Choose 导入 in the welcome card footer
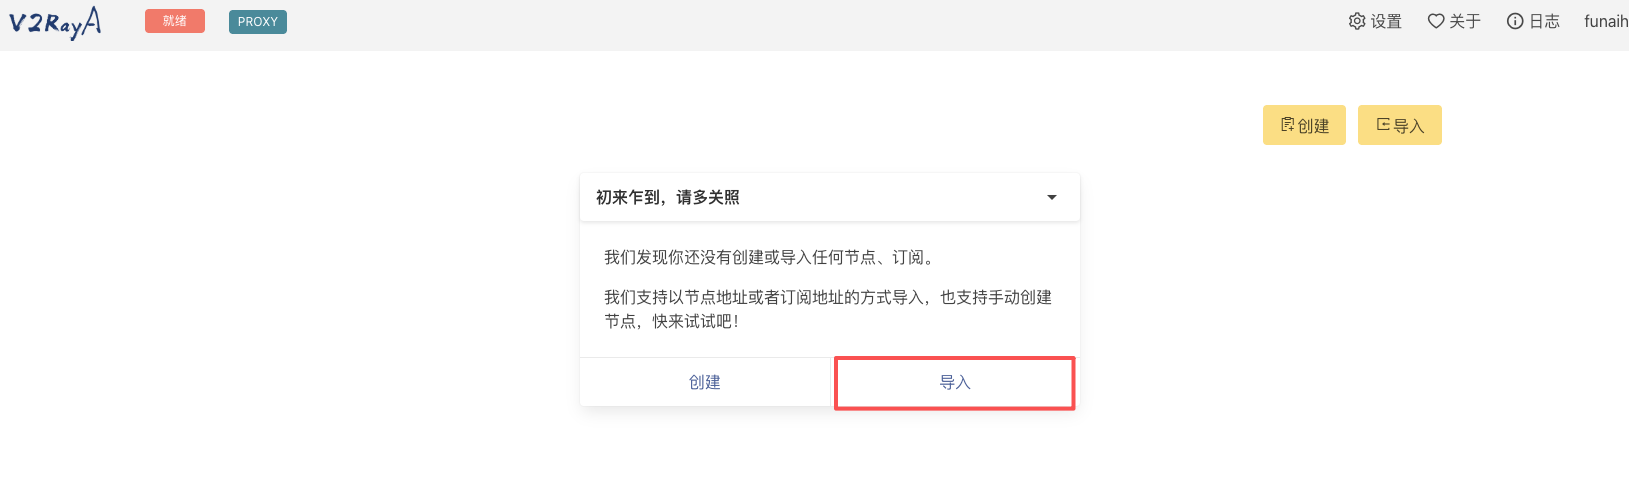 coord(955,382)
